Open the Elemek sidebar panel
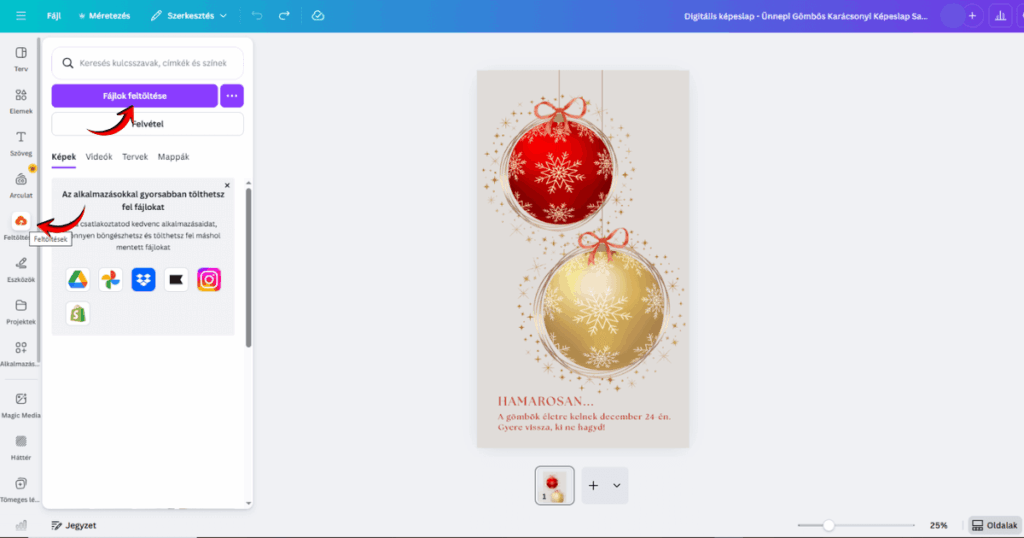Screen dimensions: 1024x538 (x=21, y=101)
